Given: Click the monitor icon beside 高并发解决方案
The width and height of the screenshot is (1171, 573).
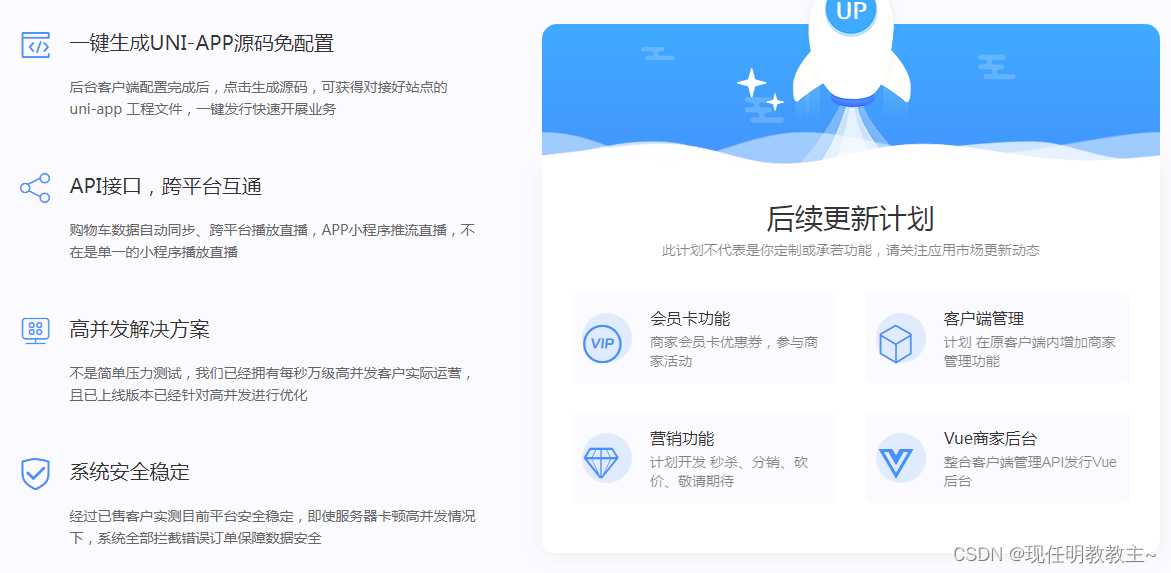Looking at the screenshot, I should [35, 330].
